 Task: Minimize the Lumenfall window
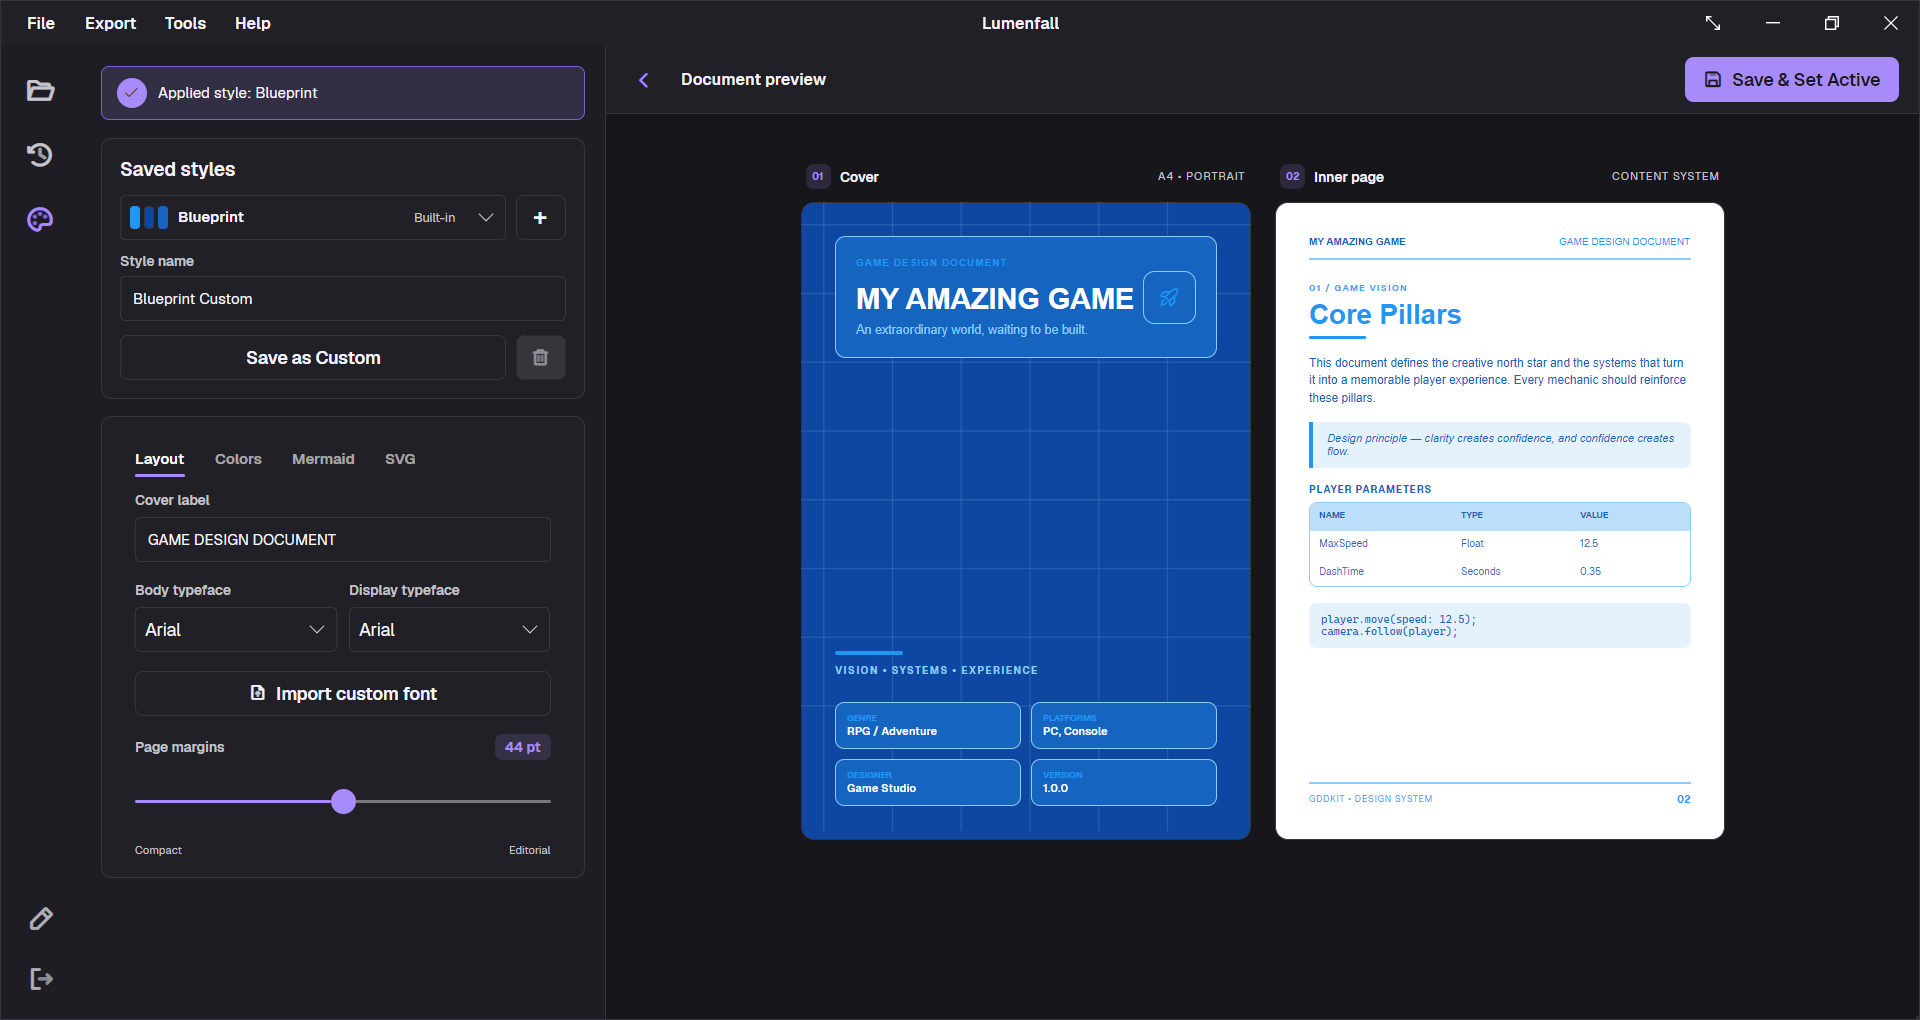coord(1773,23)
